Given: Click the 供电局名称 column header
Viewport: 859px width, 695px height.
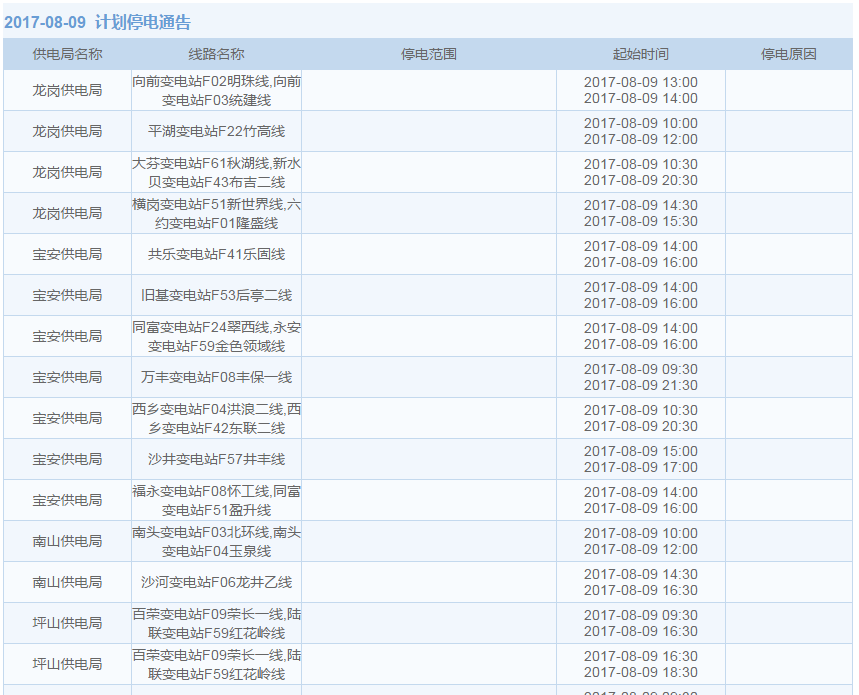Looking at the screenshot, I should point(67,54).
